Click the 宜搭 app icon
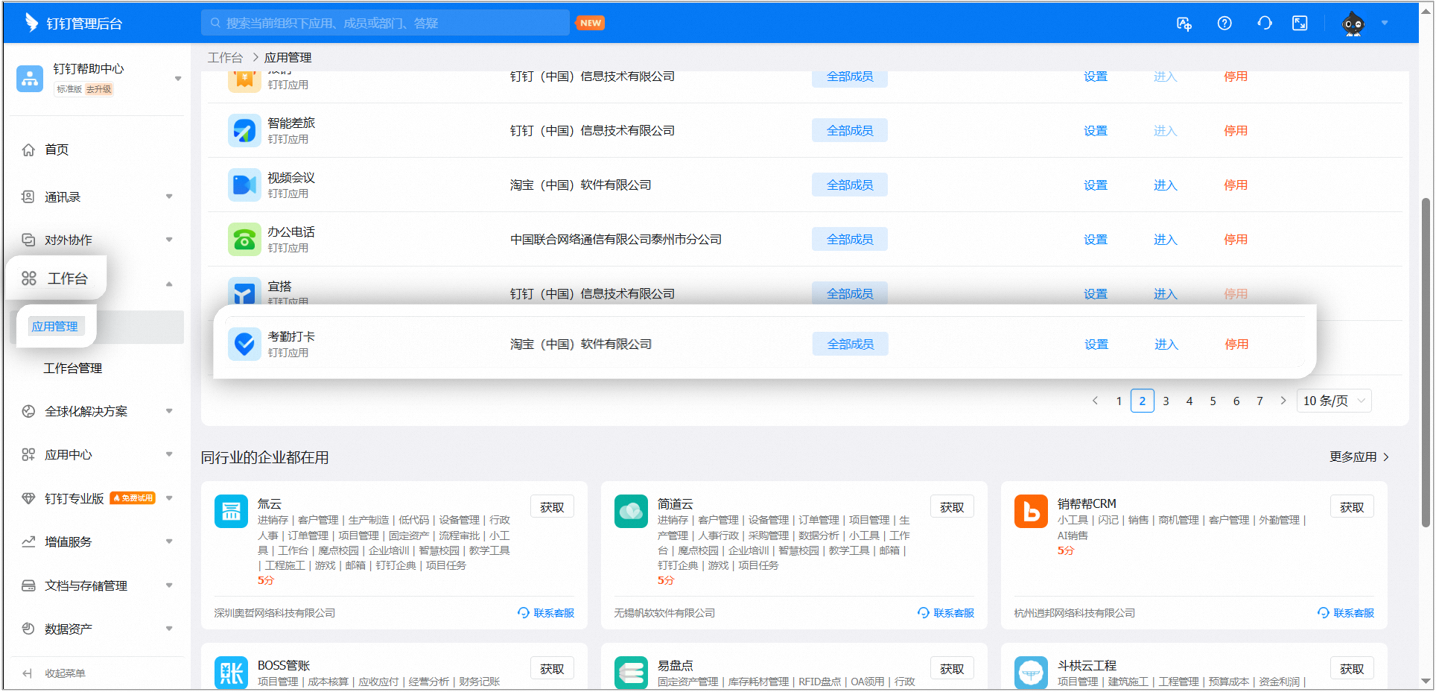1436x692 pixels. pyautogui.click(x=244, y=292)
